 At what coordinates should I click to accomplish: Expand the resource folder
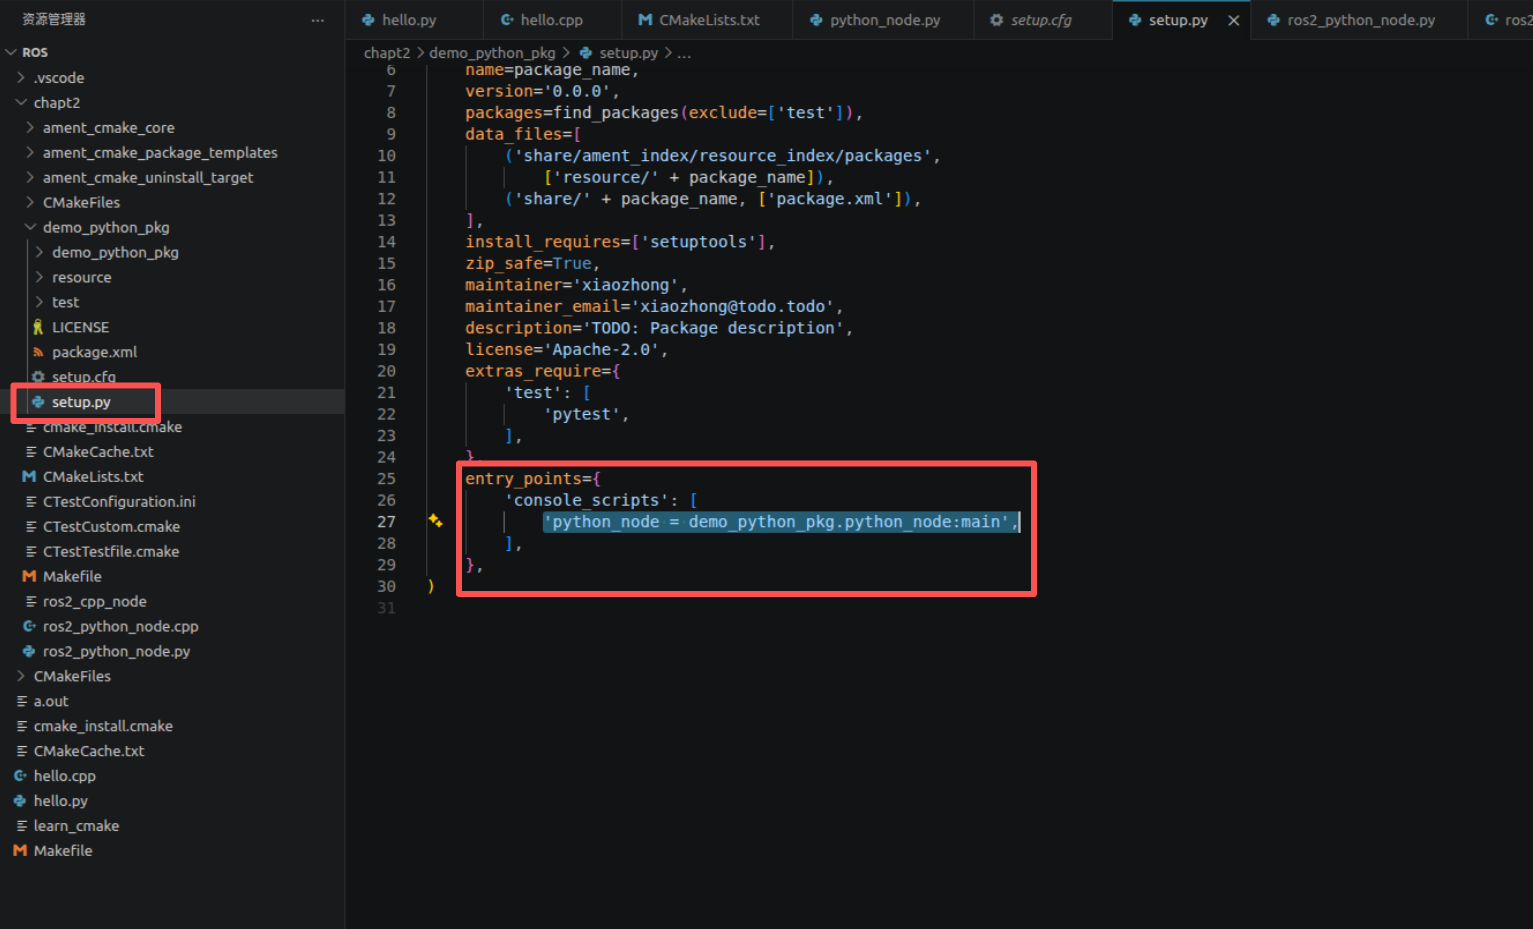40,277
